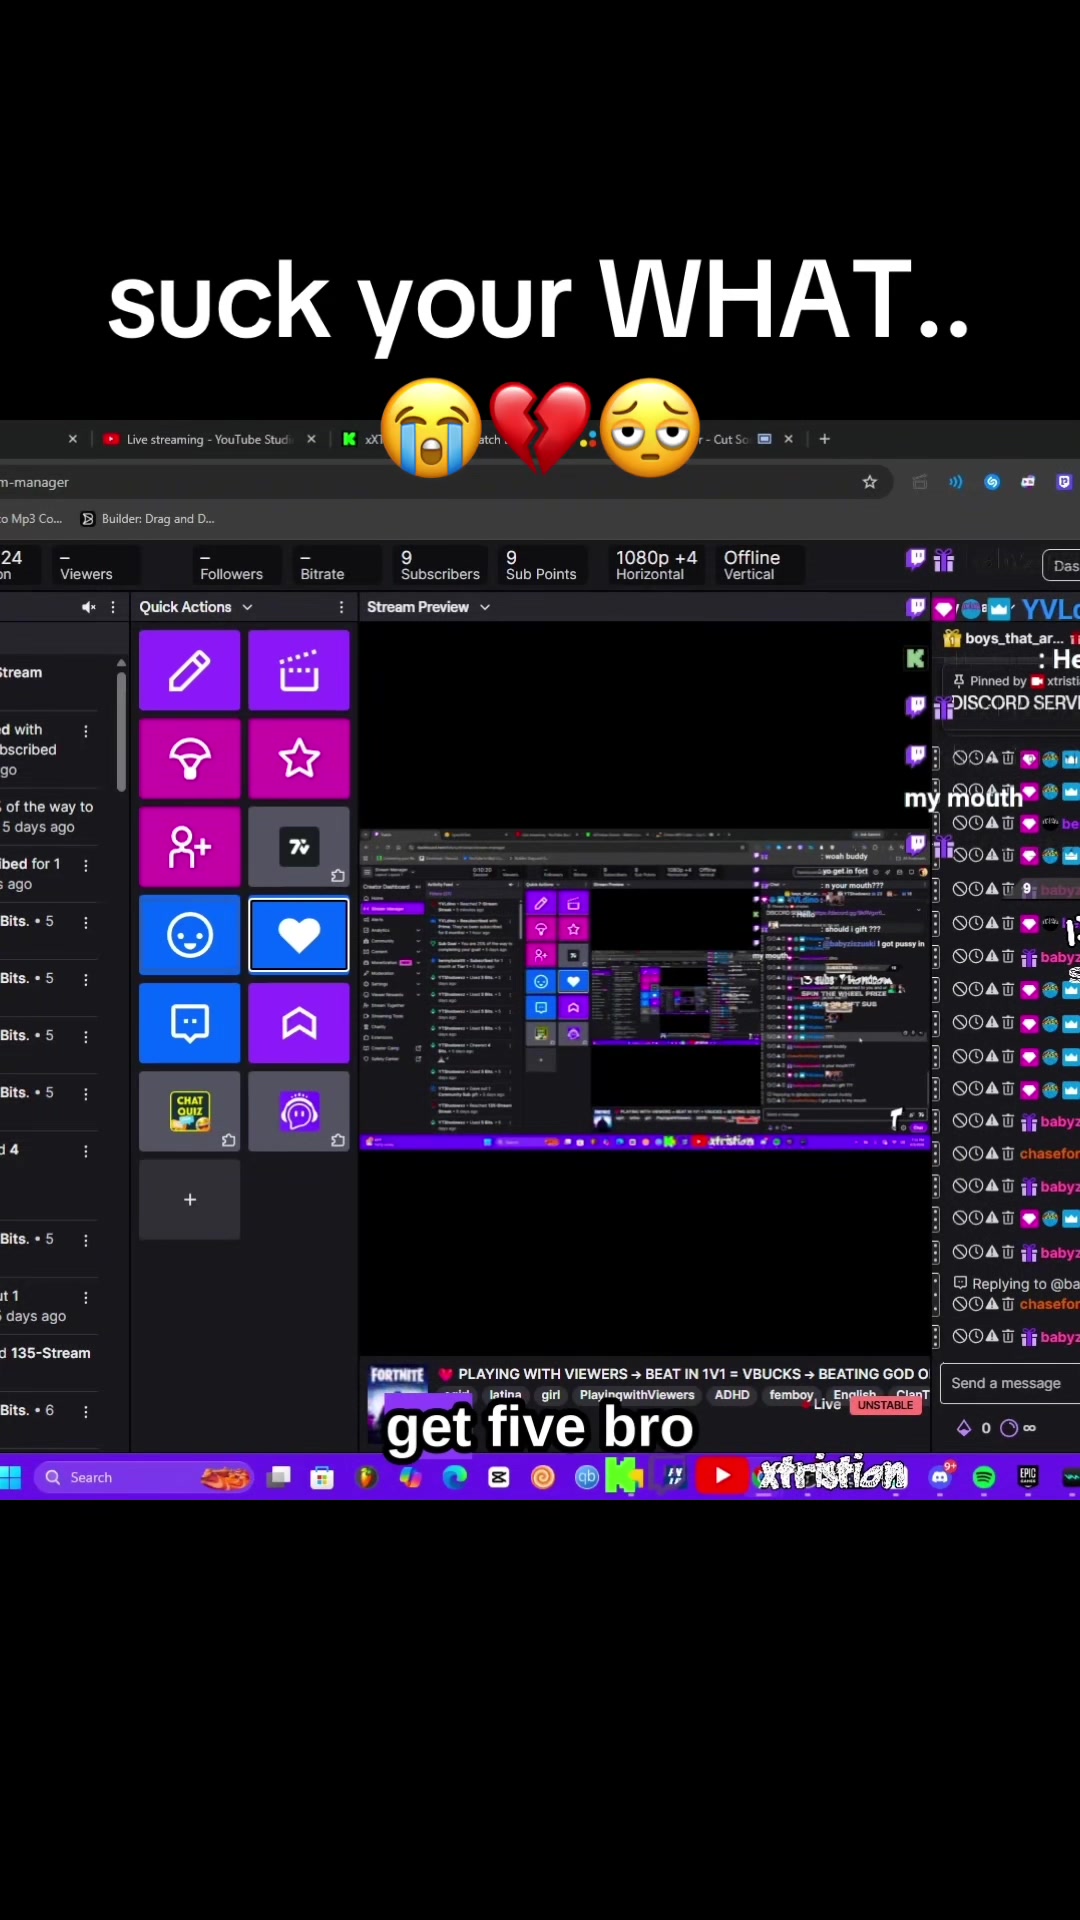
Task: Open three-dot menu on 'd 4' activity row
Action: coord(86,1151)
